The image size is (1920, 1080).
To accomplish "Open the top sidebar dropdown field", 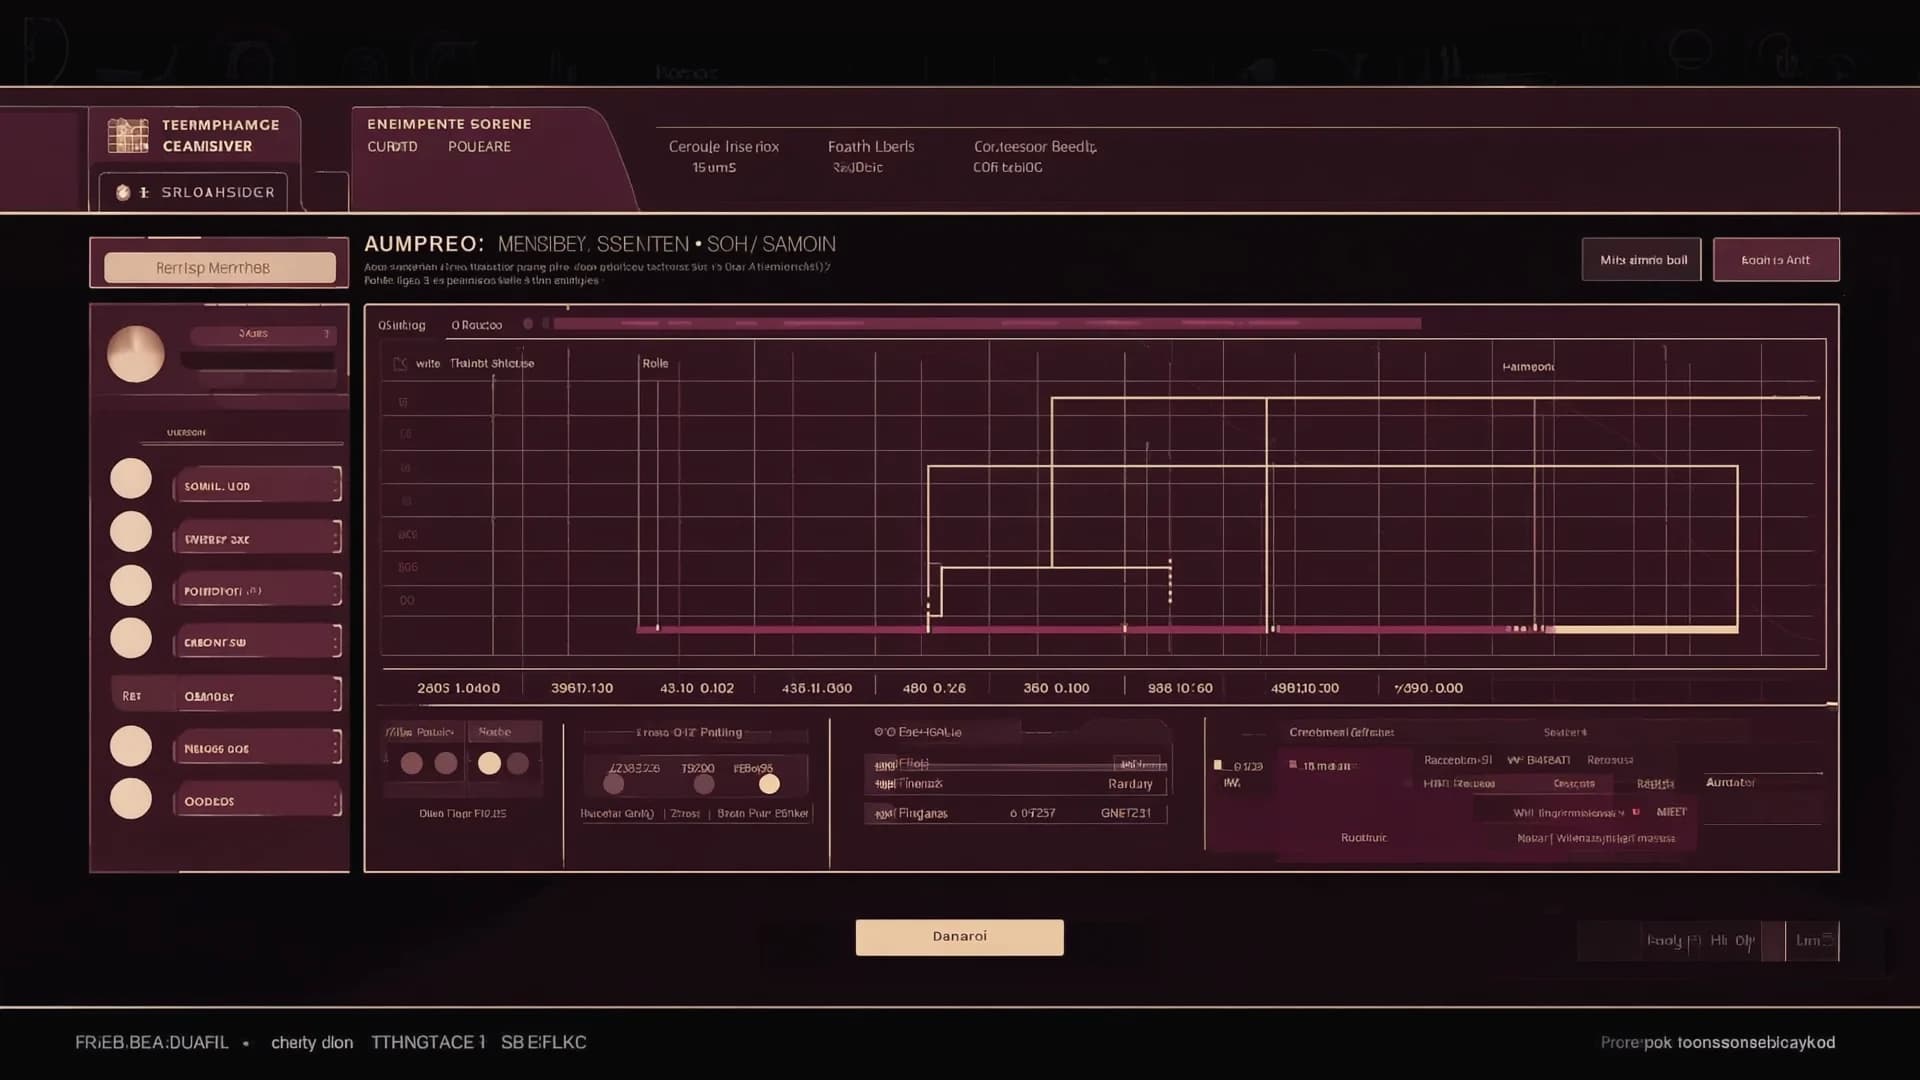I will click(x=262, y=334).
